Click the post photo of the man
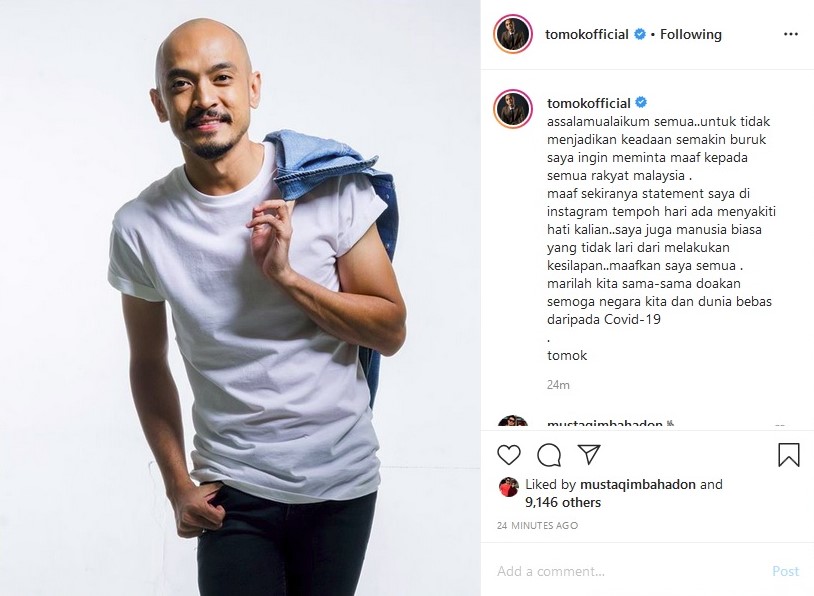Viewport: 814px width, 596px height. [240, 298]
